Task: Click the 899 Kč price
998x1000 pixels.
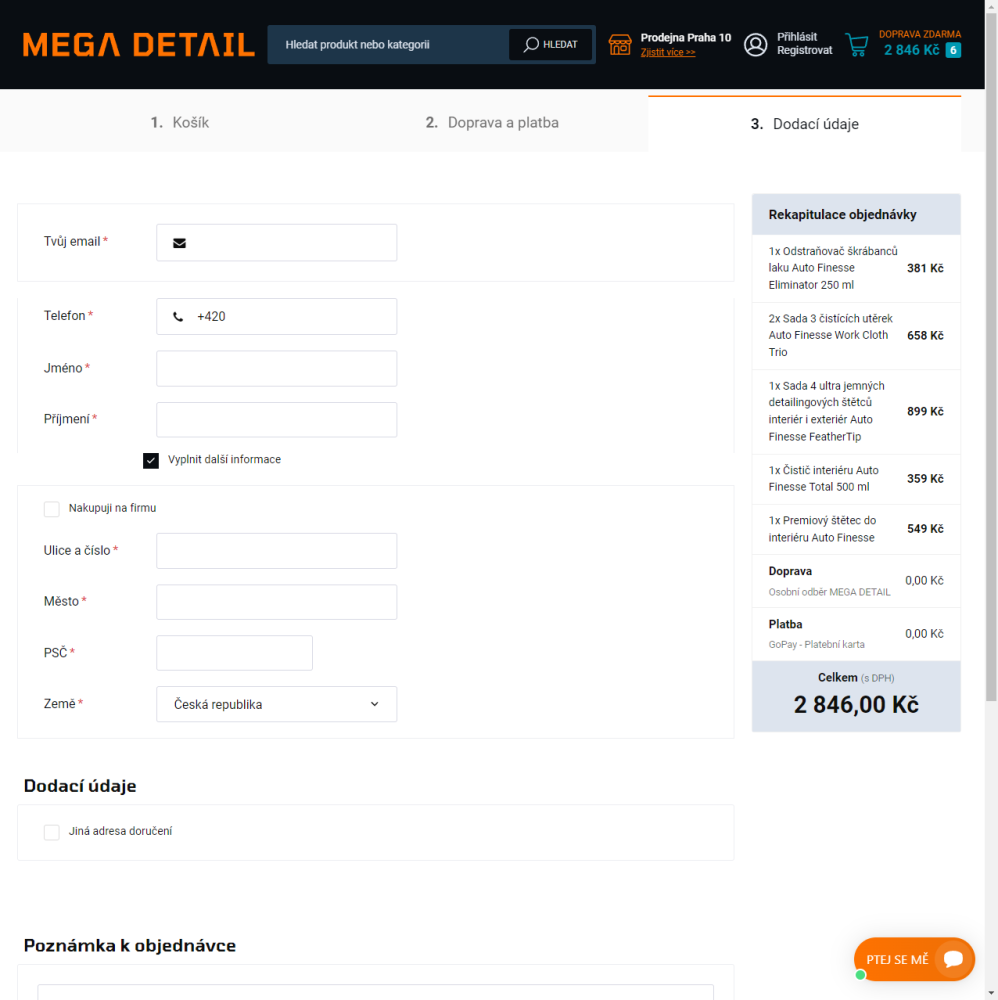Action: [x=925, y=411]
